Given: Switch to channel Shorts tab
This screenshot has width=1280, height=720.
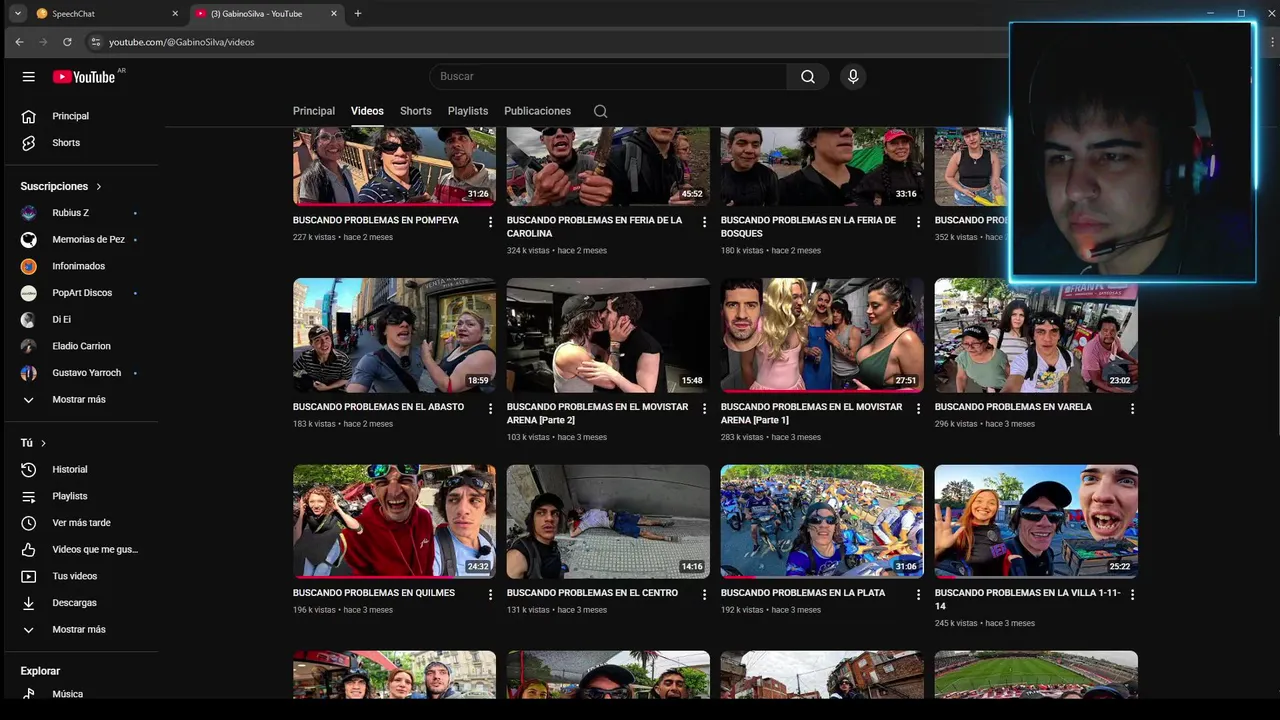Looking at the screenshot, I should coord(416,111).
